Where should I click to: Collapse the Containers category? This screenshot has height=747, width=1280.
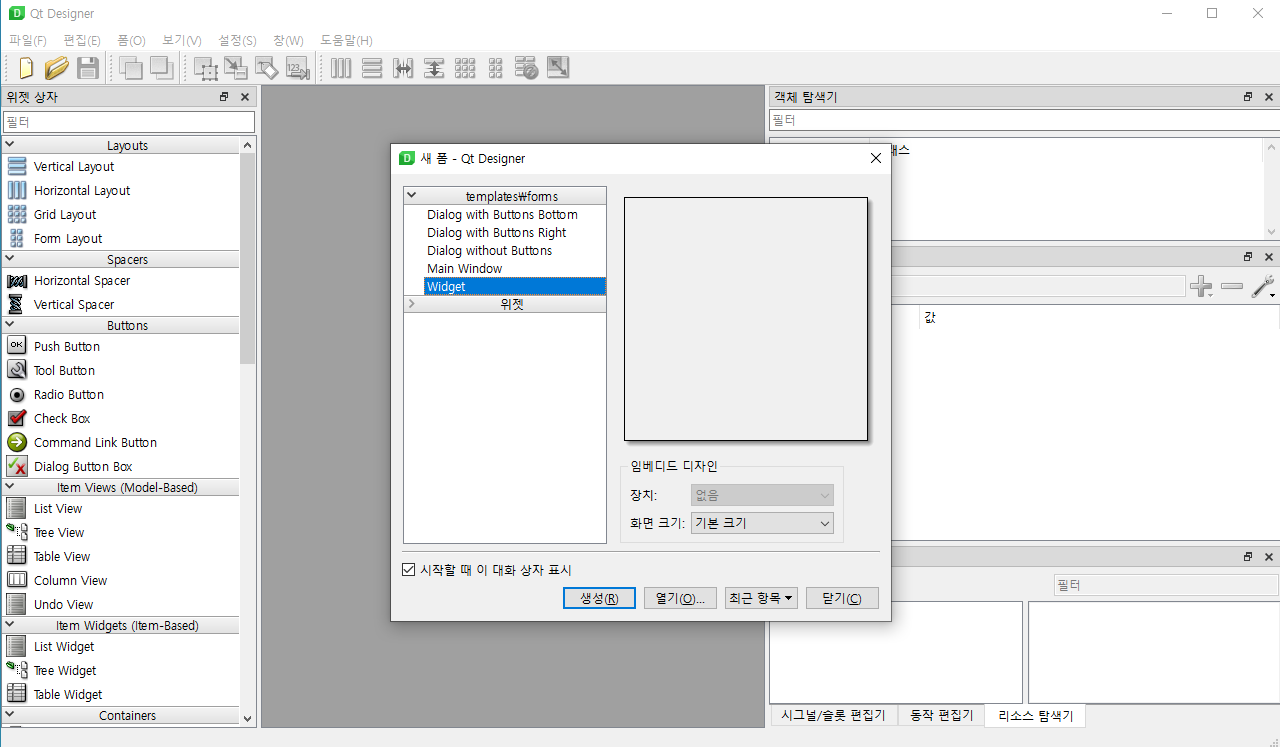10,715
